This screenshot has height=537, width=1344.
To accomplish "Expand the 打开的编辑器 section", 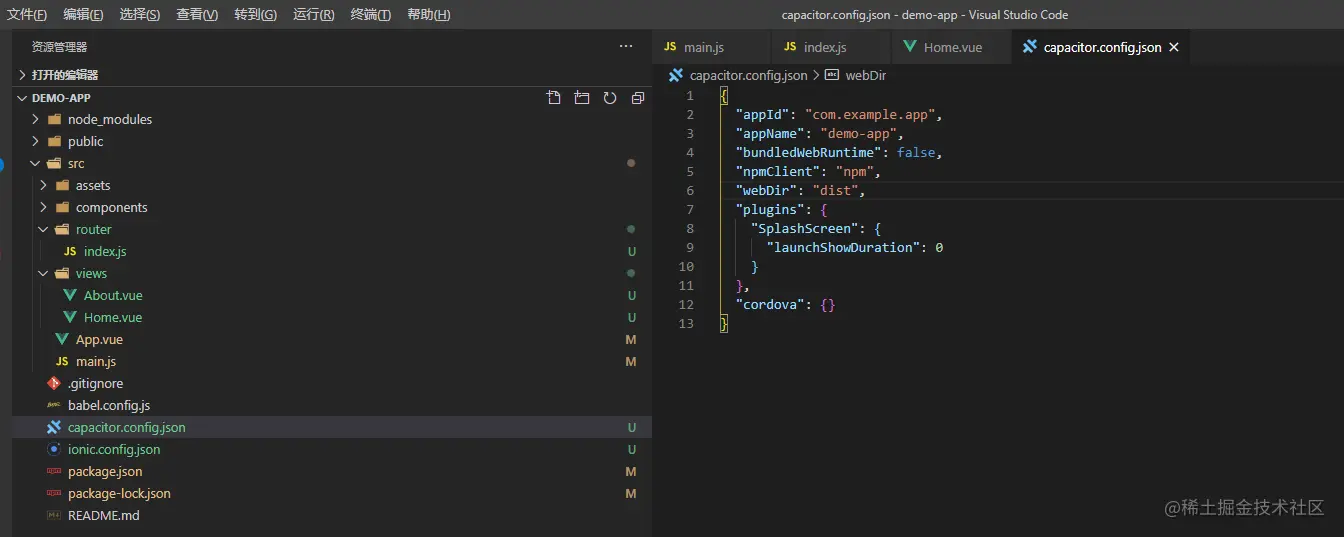I will (23, 75).
